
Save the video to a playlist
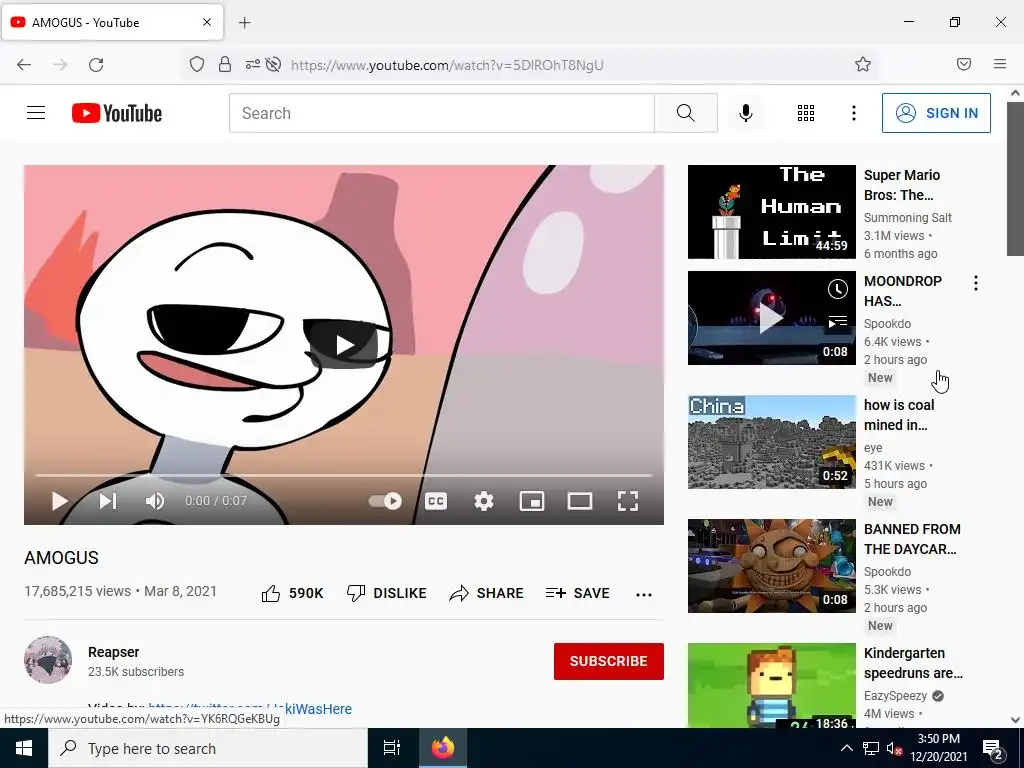pos(577,593)
